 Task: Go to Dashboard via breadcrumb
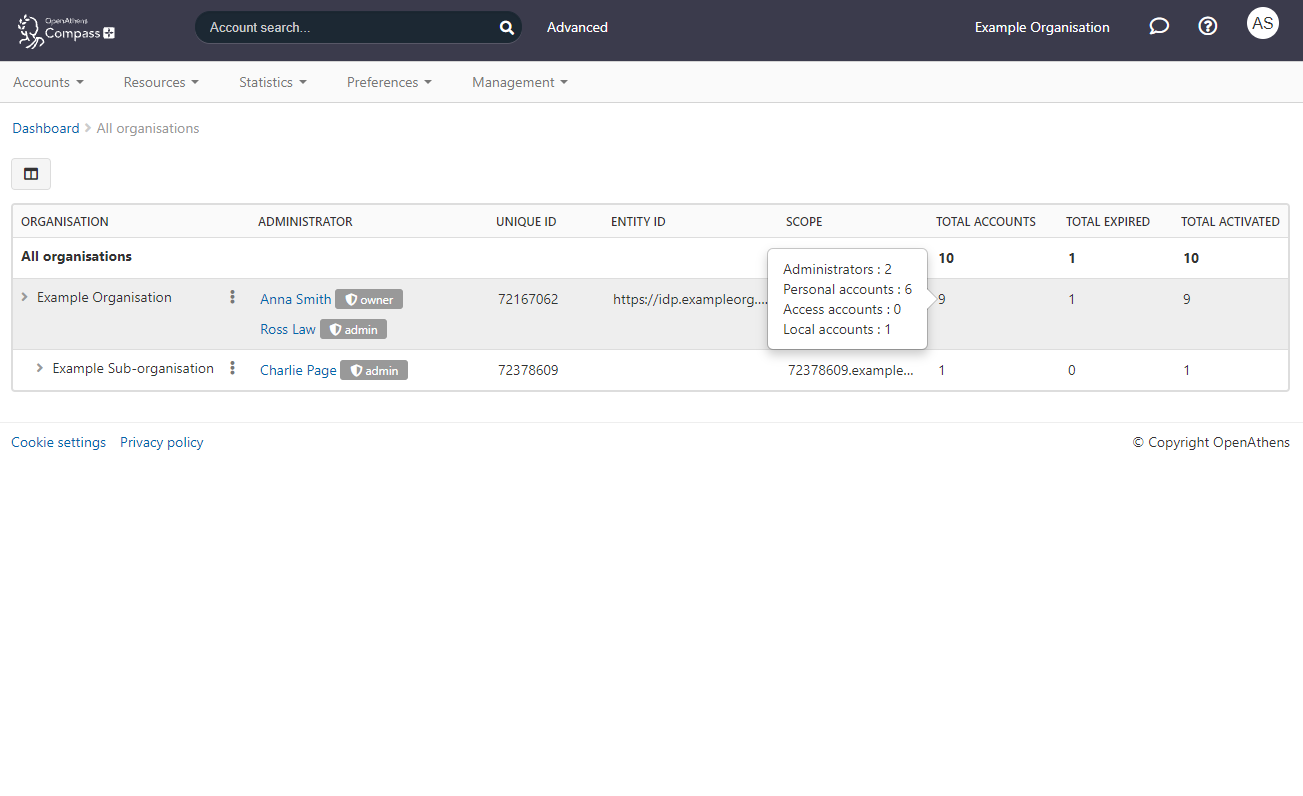(x=45, y=128)
